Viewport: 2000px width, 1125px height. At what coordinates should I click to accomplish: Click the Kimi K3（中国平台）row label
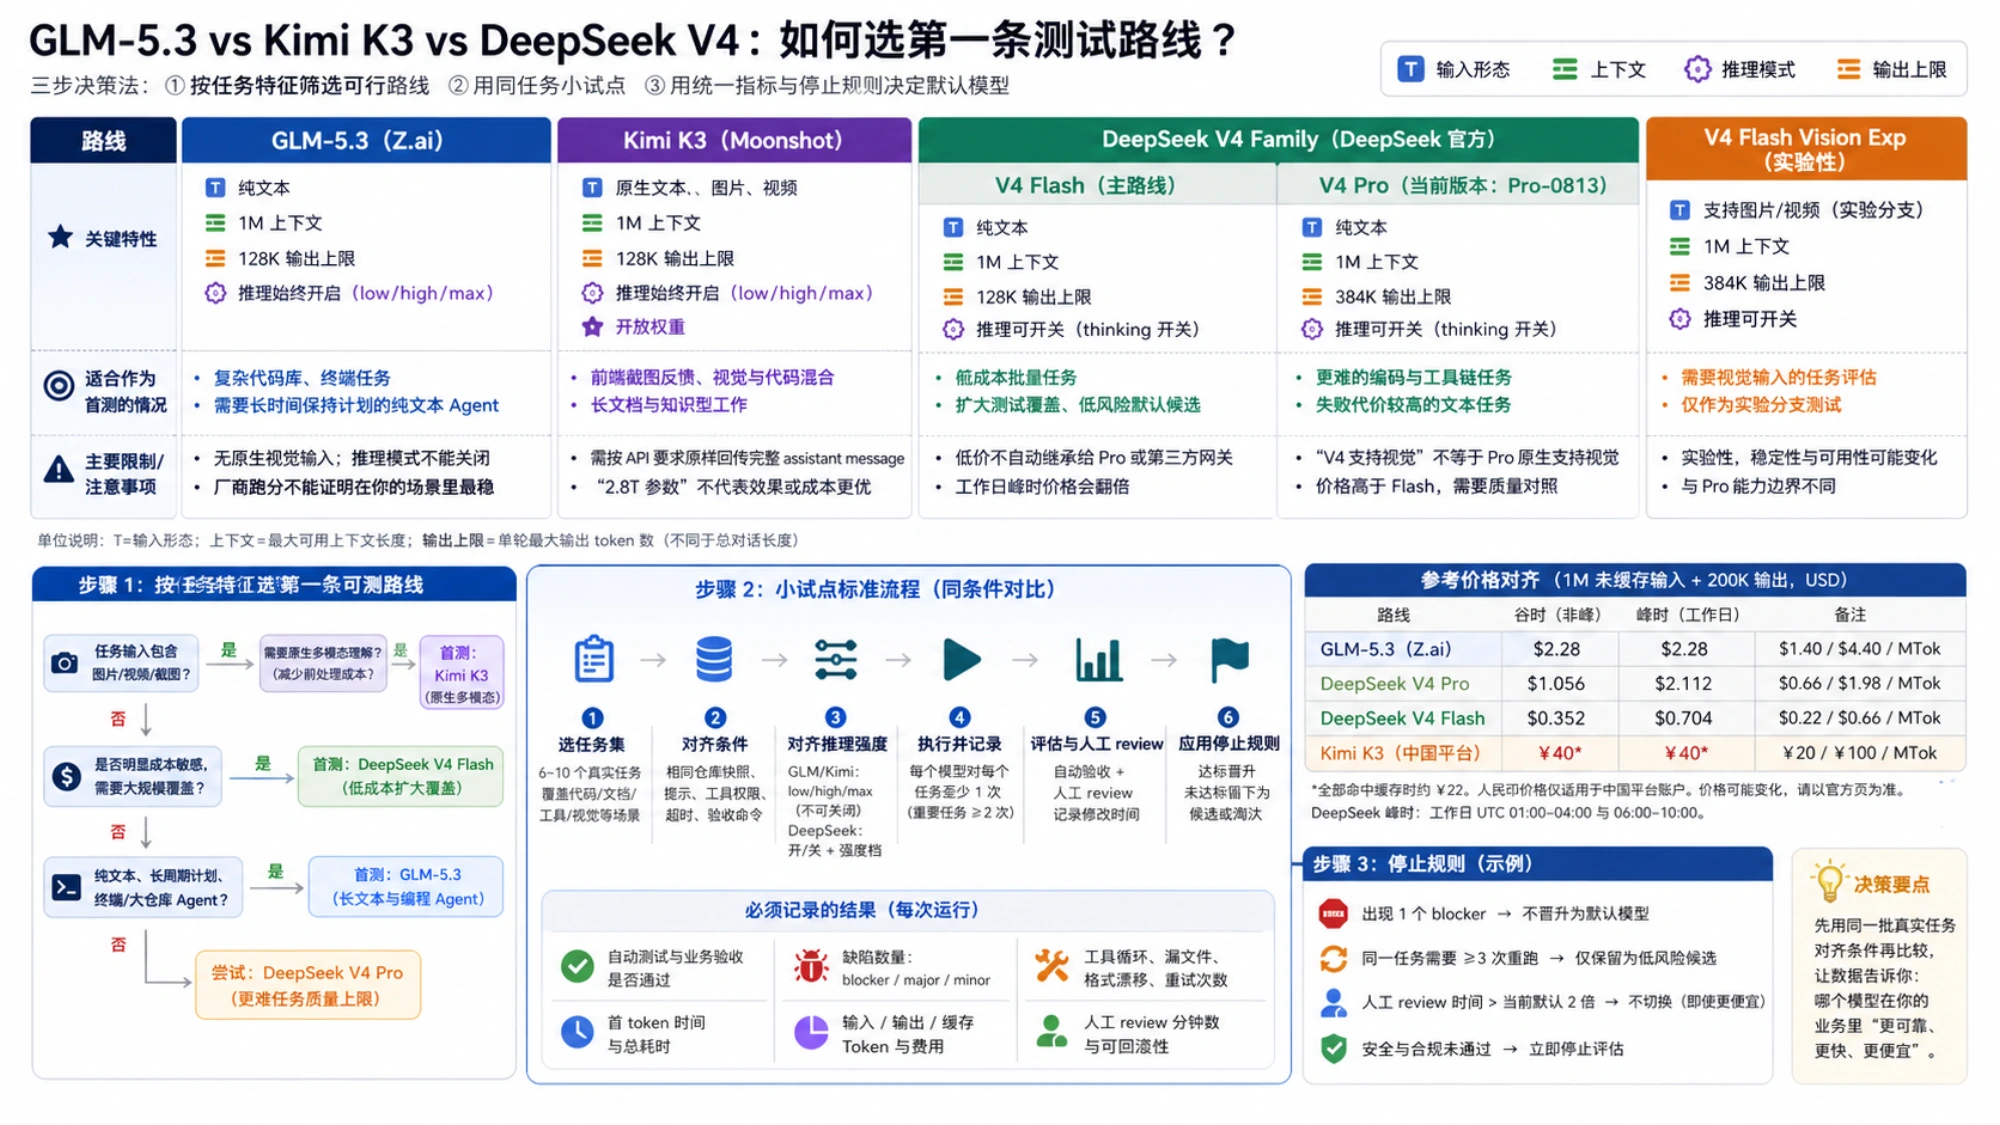pyautogui.click(x=1399, y=753)
